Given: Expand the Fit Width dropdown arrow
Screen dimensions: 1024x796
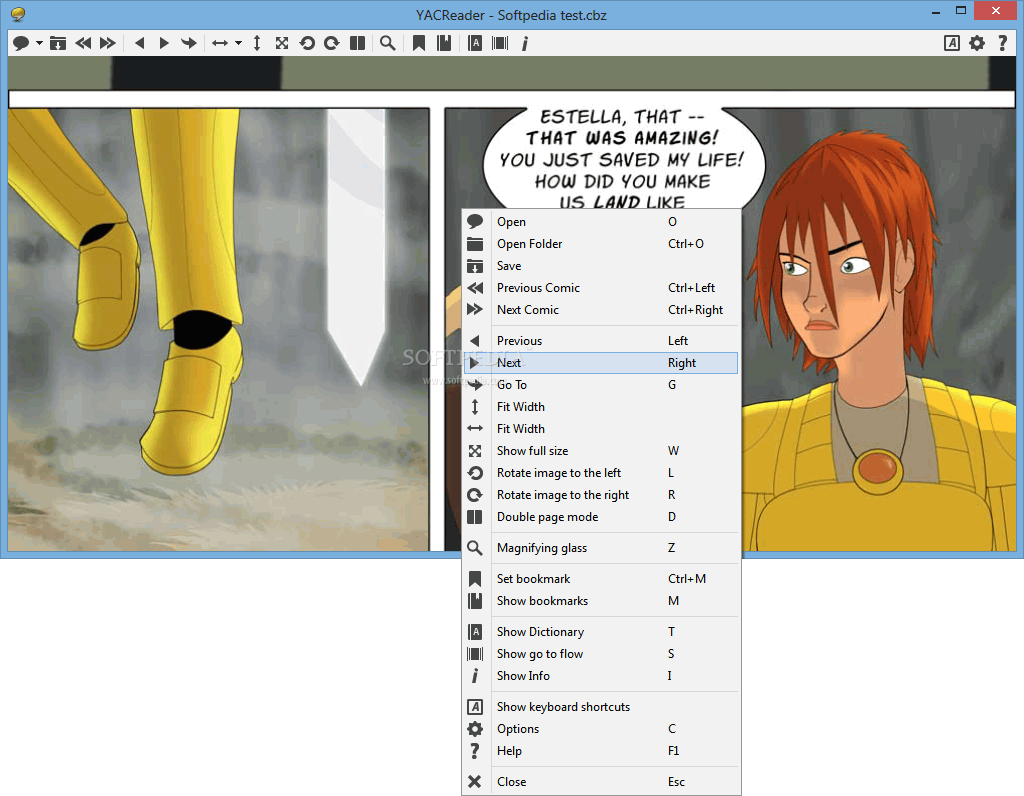Looking at the screenshot, I should point(238,43).
